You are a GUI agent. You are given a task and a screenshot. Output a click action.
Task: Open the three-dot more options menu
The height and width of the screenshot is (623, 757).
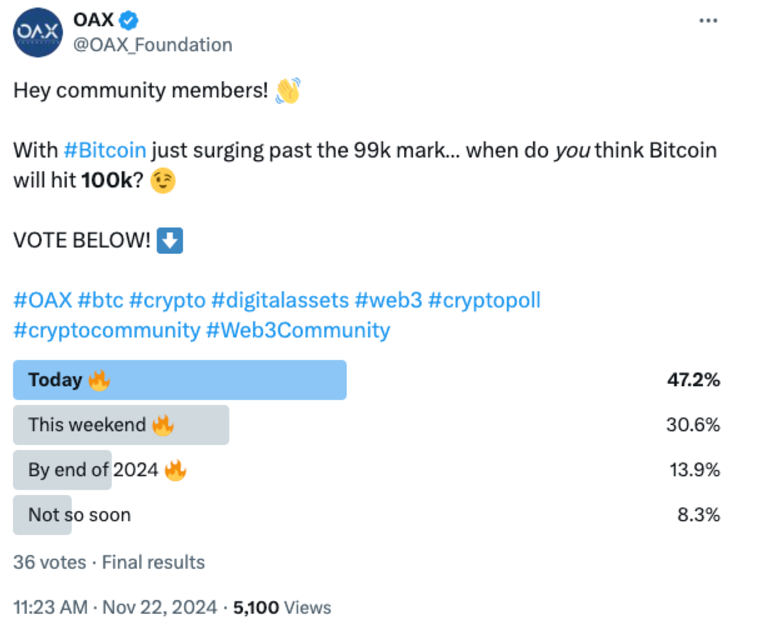(x=708, y=20)
